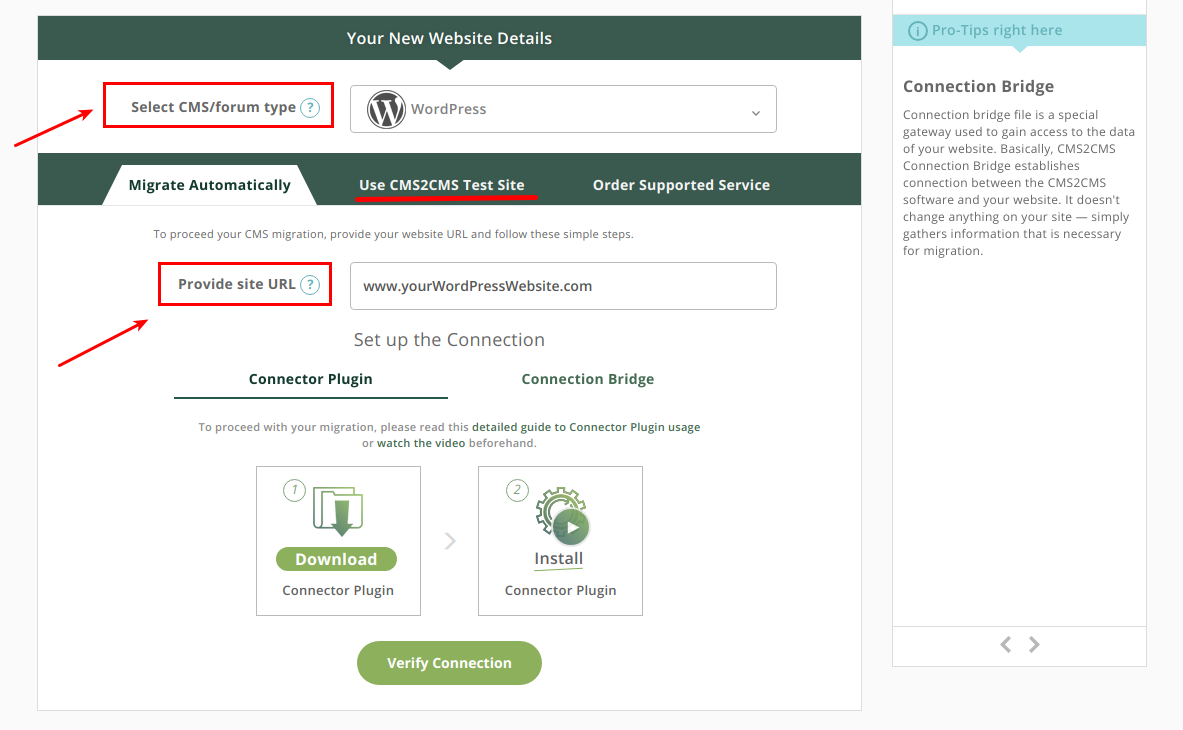Click the download folder icon in step 1

click(338, 511)
